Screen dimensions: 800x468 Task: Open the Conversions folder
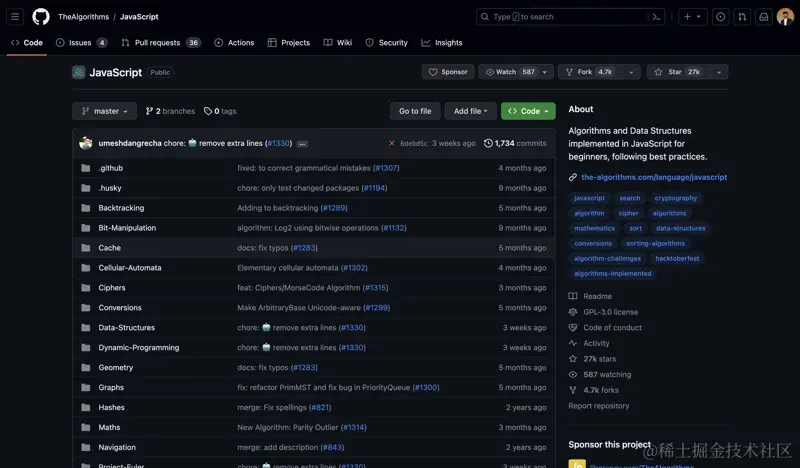[120, 307]
